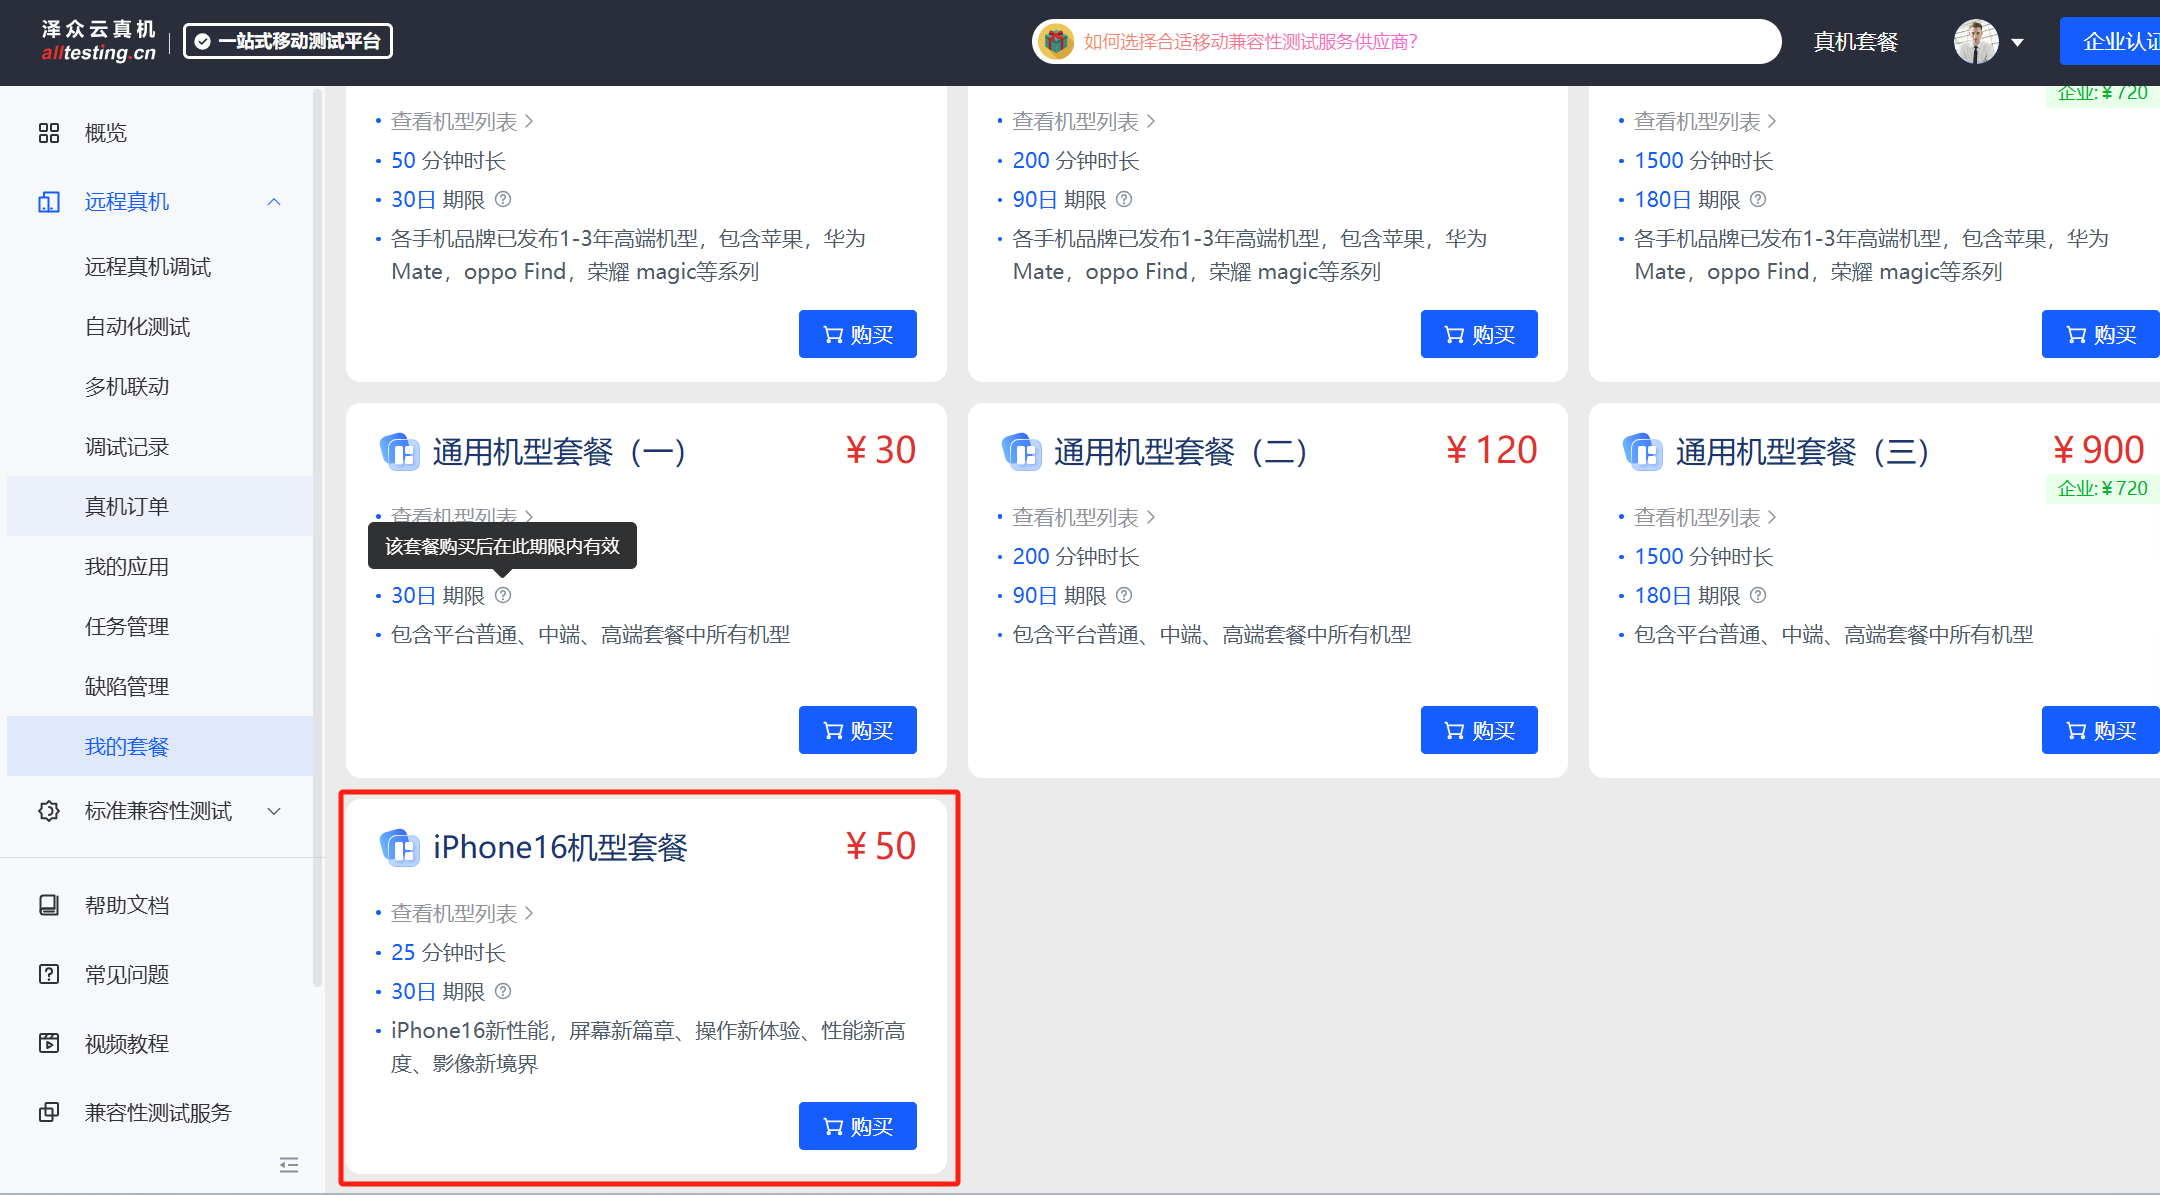
Task: Buy the 1500 分钟 high-end package in top row
Action: (x=2101, y=334)
